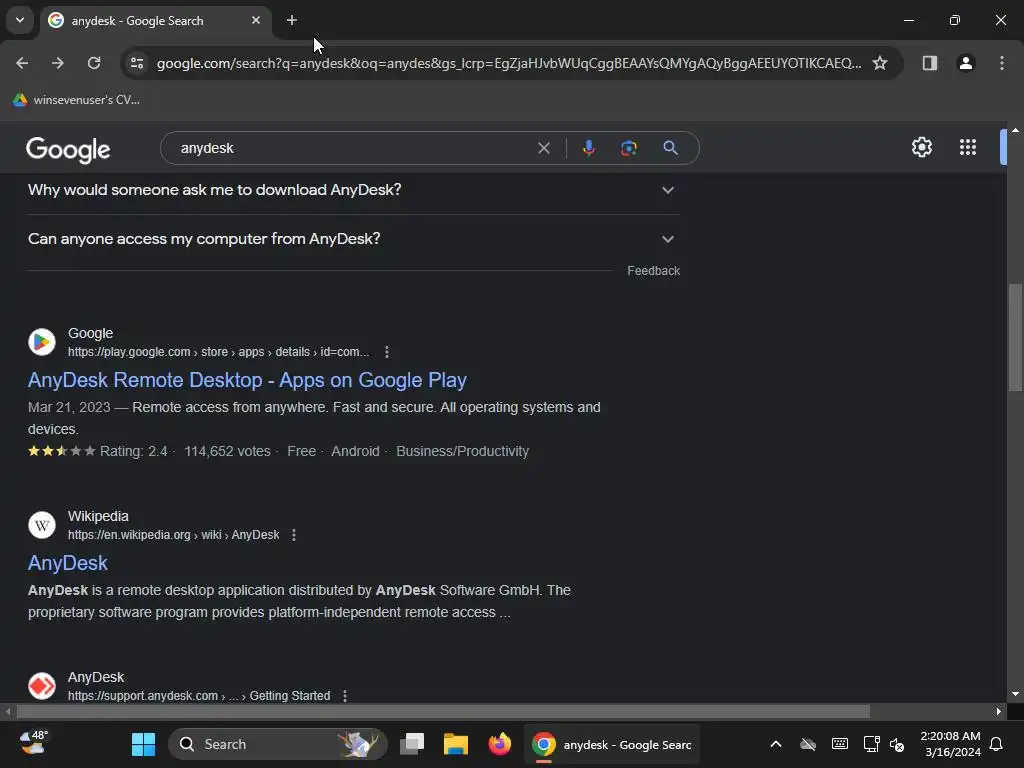Go to Google homepage via logo
1024x768 pixels.
(x=68, y=150)
